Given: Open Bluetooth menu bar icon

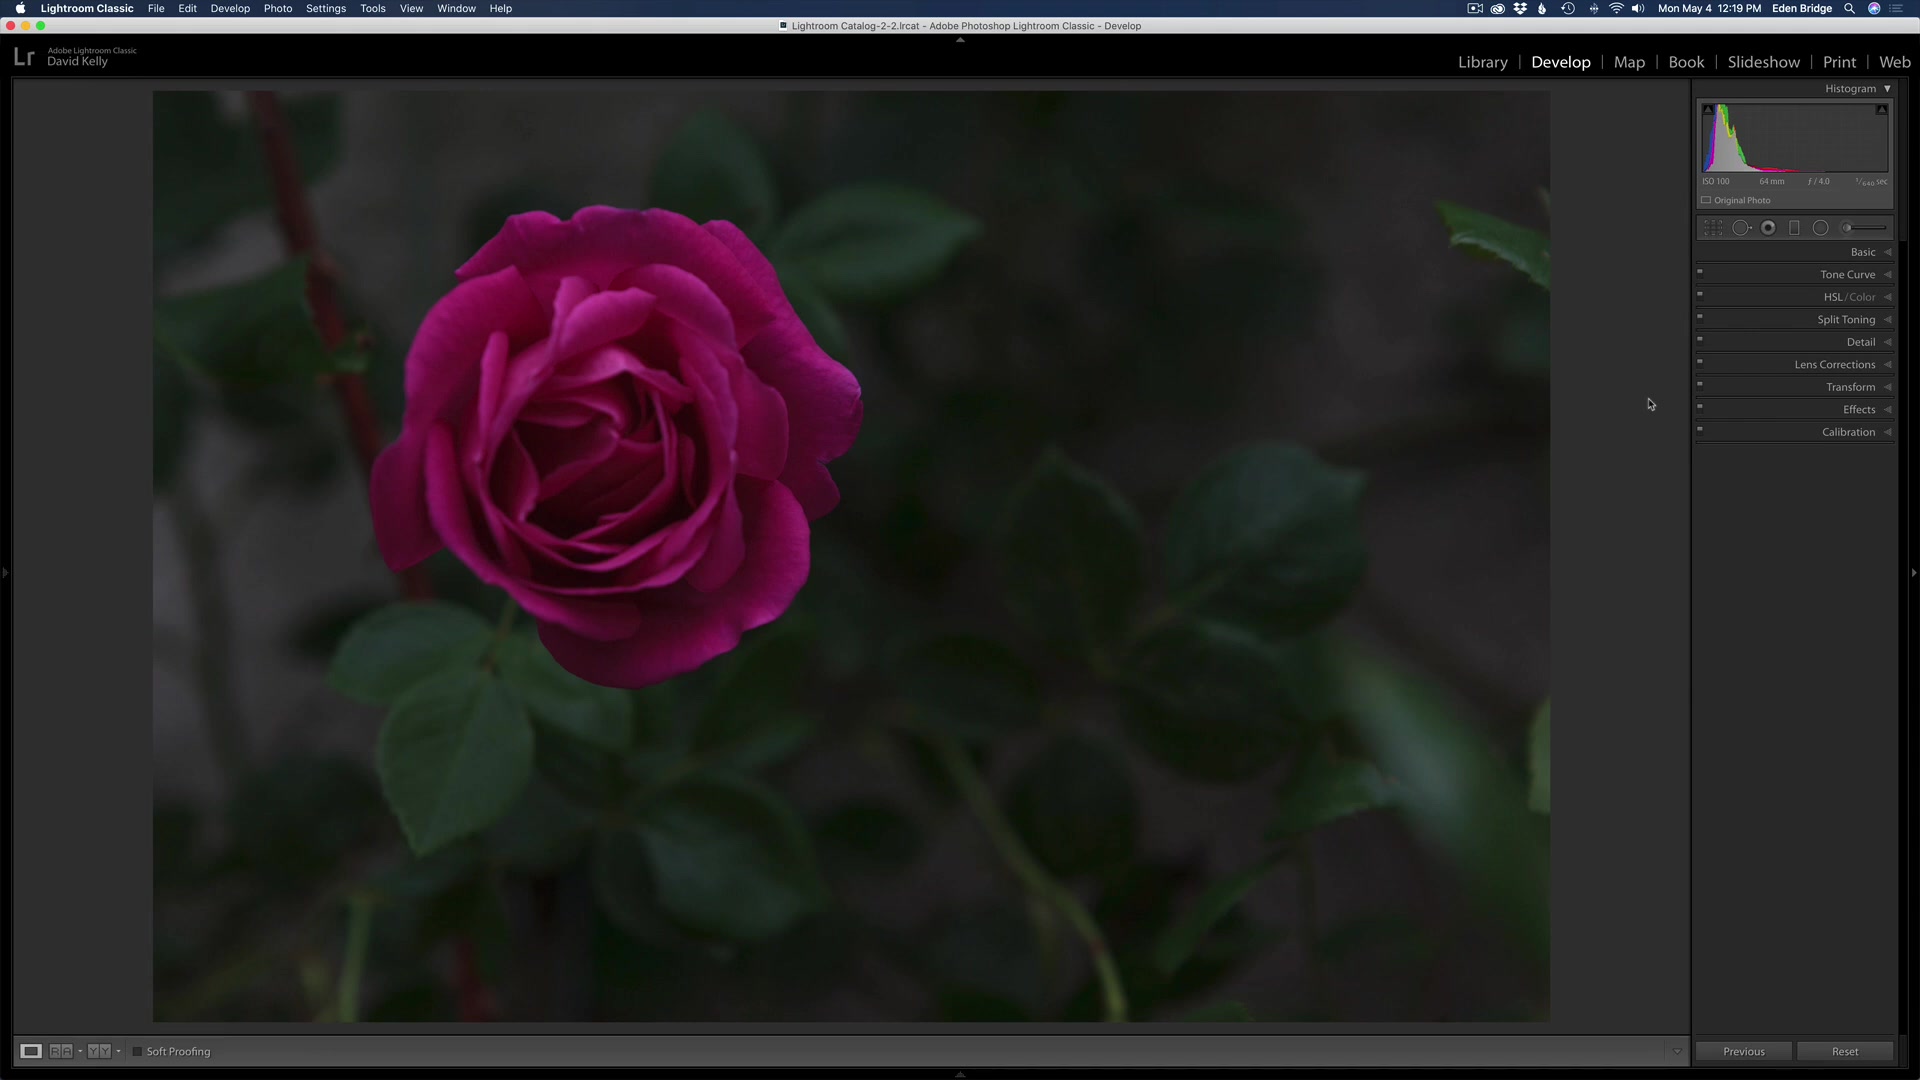Looking at the screenshot, I should click(x=1593, y=8).
